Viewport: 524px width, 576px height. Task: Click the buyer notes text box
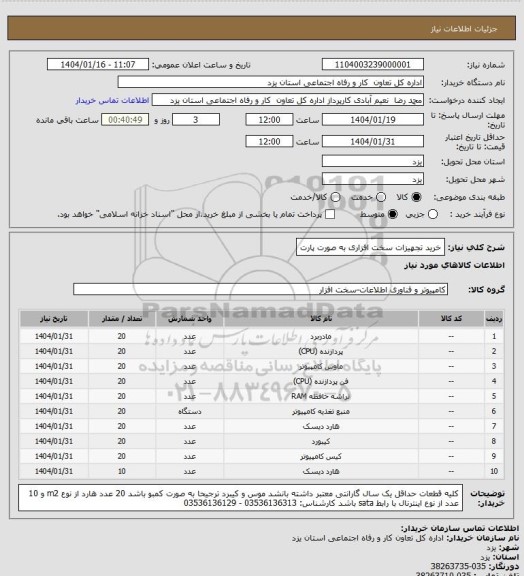[240, 498]
